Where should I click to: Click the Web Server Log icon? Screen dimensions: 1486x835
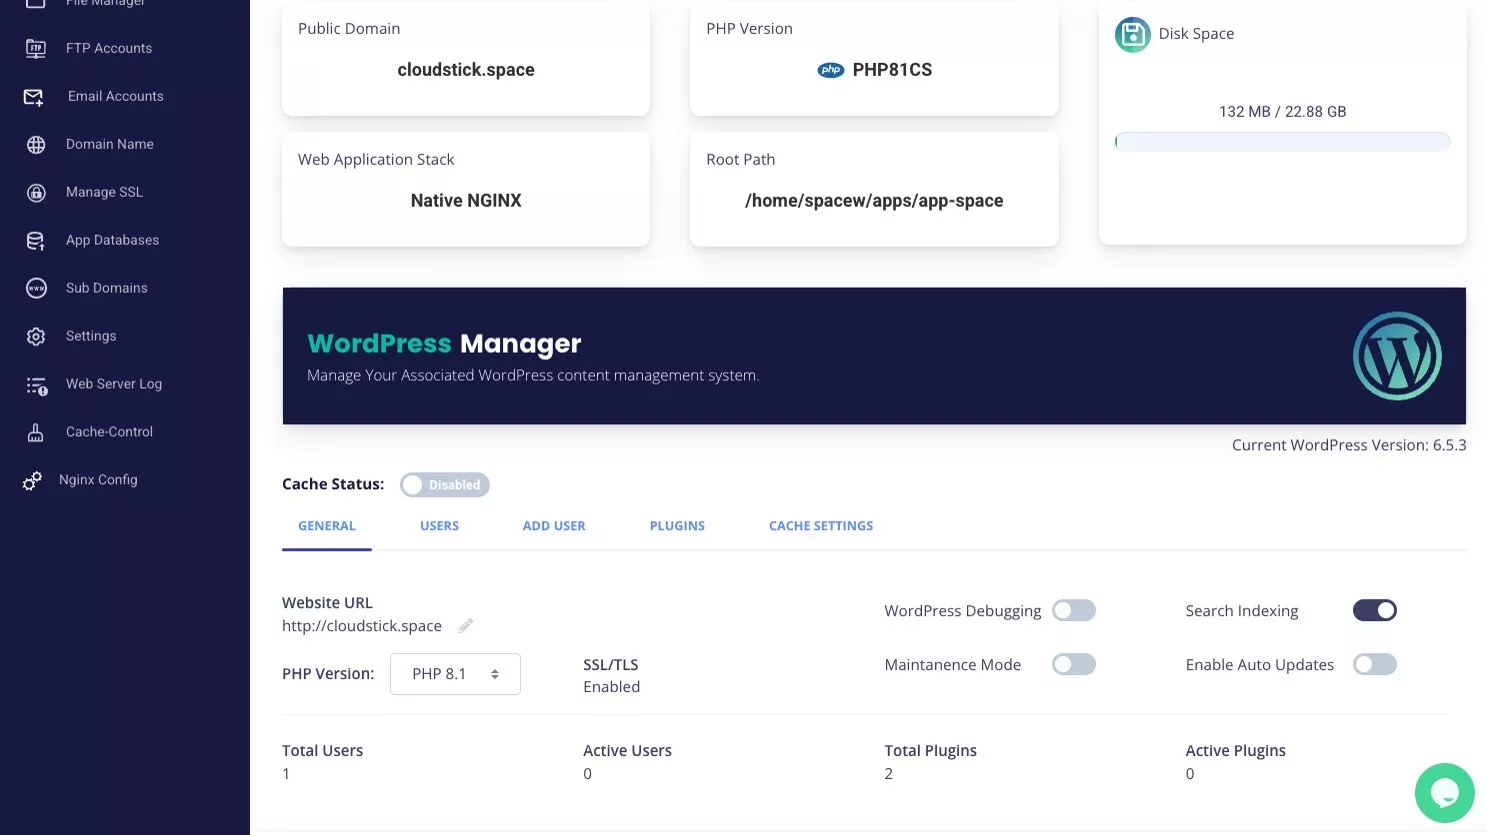tap(36, 385)
